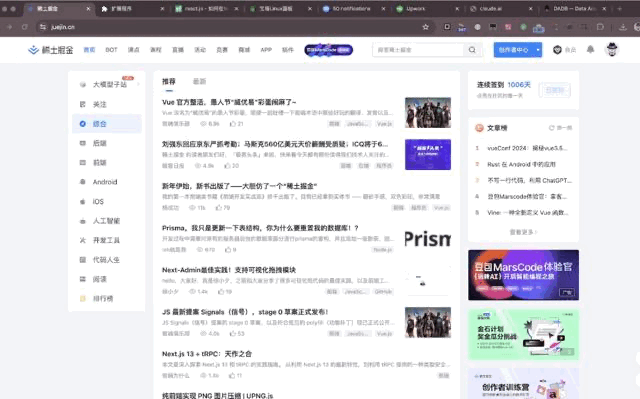Image resolution: width=640 pixels, height=399 pixels.
Task: Click the icon beside 前端 in sidebar
Action: click(82, 162)
